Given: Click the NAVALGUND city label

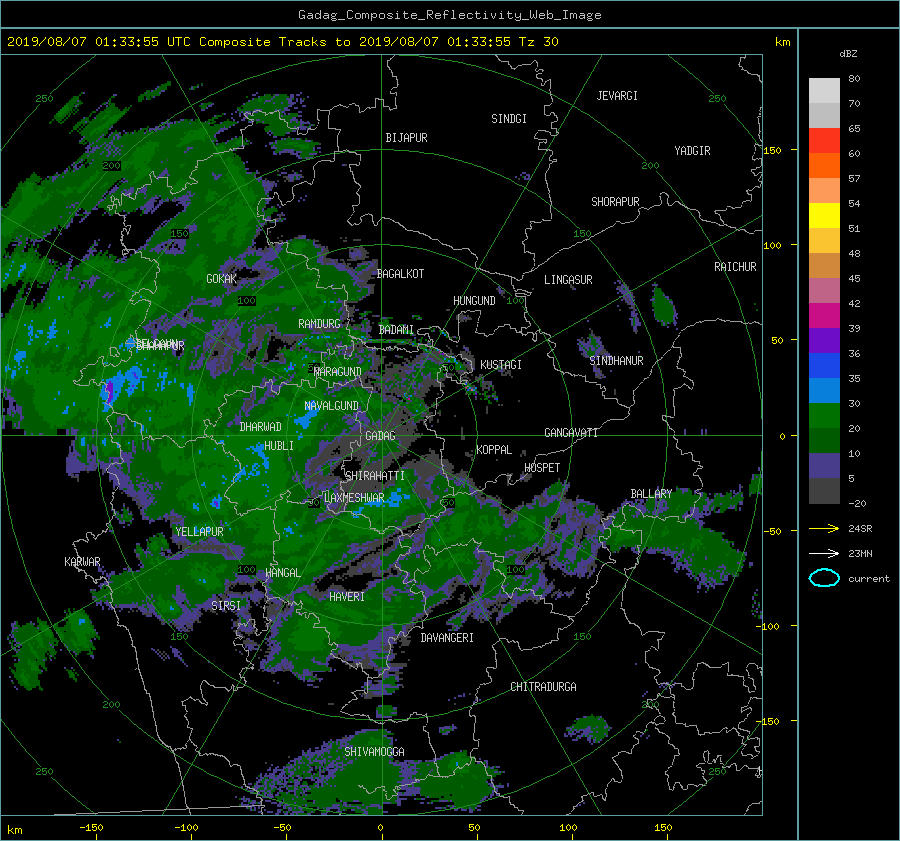Looking at the screenshot, I should [331, 406].
